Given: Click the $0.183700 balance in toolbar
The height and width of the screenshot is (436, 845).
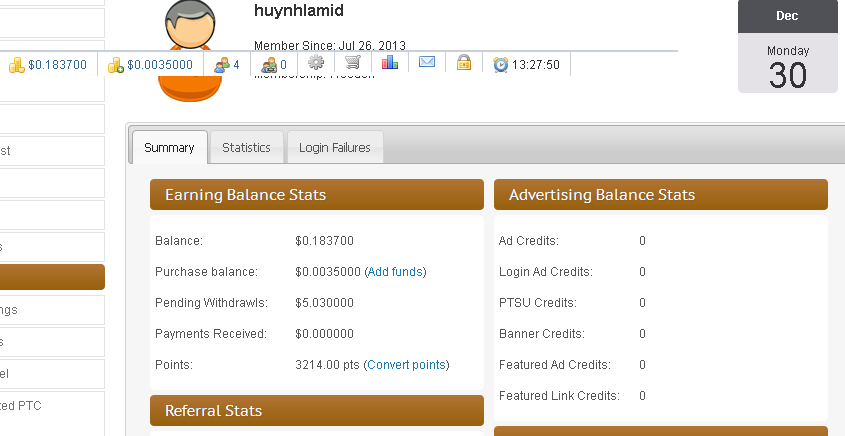Looking at the screenshot, I should [57, 65].
